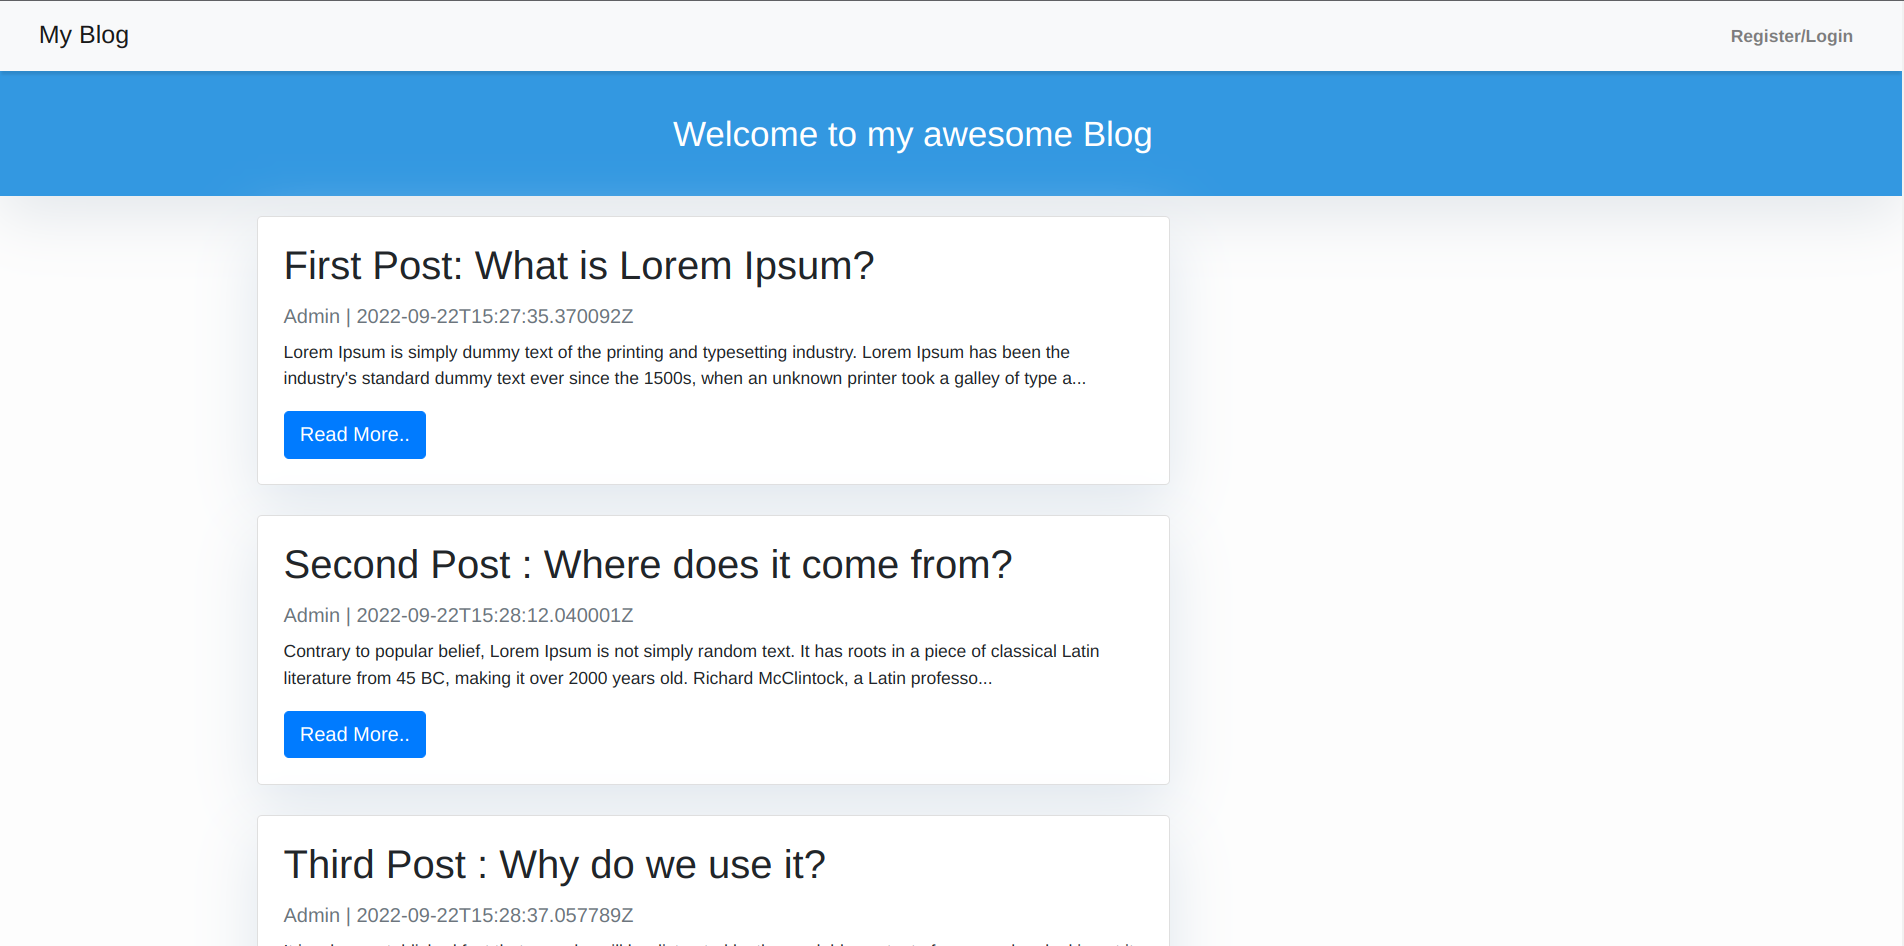
Task: Open 'First Post: What is Lorem Ipsum?'
Action: pyautogui.click(x=578, y=265)
